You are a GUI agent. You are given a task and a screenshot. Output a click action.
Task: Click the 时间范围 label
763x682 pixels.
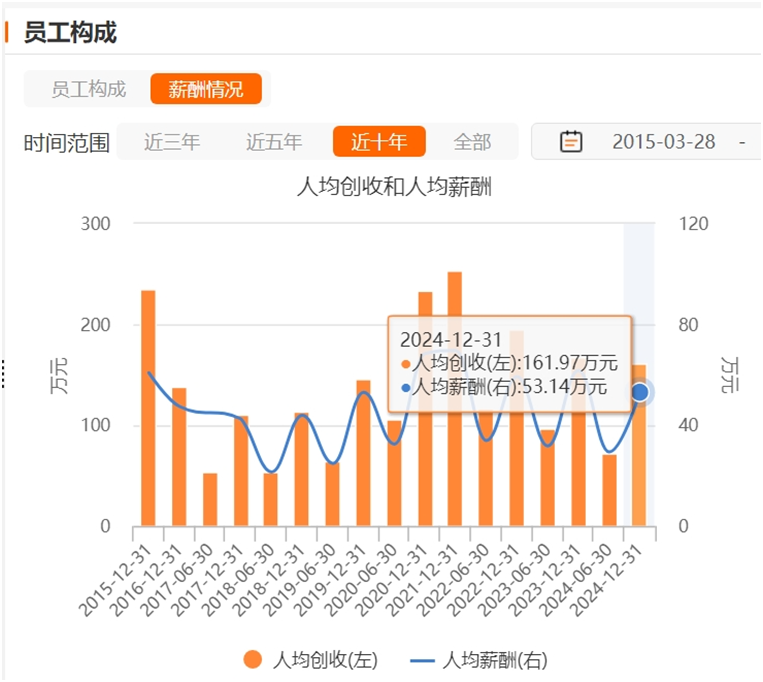[67, 143]
